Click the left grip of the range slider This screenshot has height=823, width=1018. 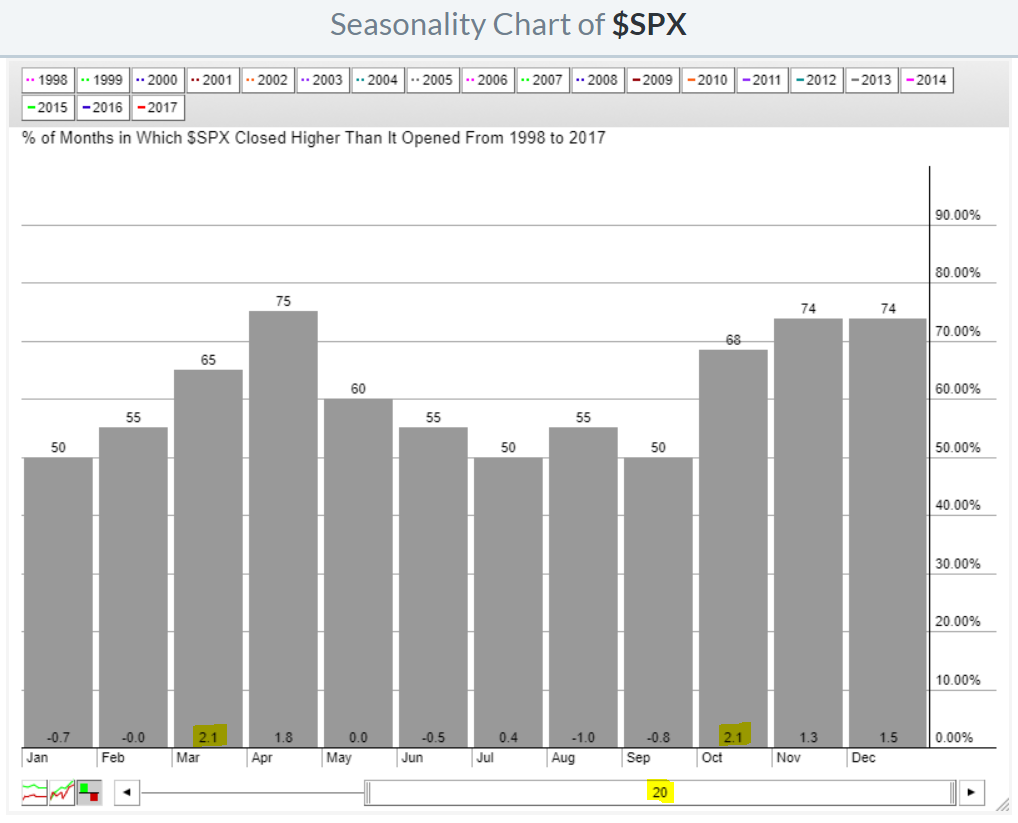click(367, 793)
